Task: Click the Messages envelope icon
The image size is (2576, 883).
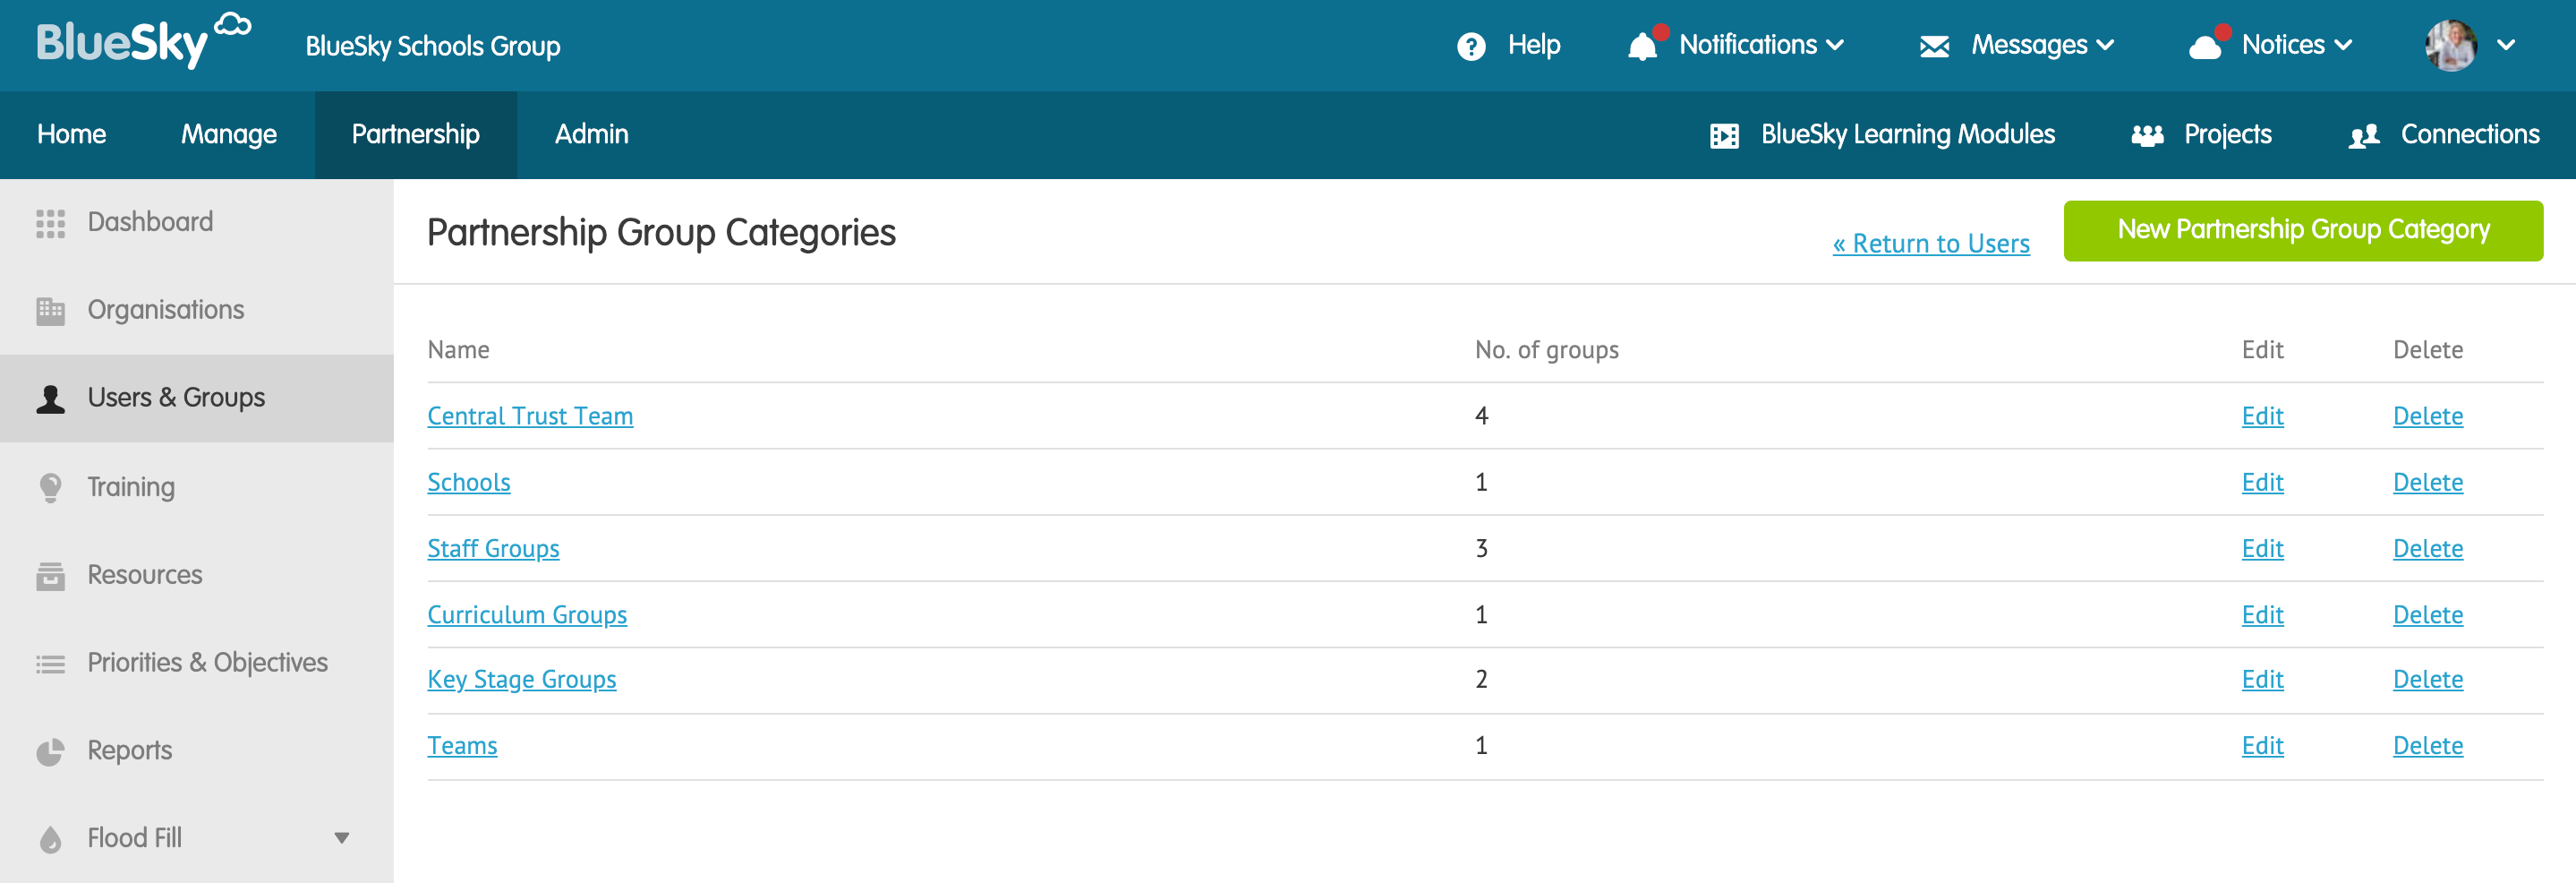Action: pos(1935,46)
